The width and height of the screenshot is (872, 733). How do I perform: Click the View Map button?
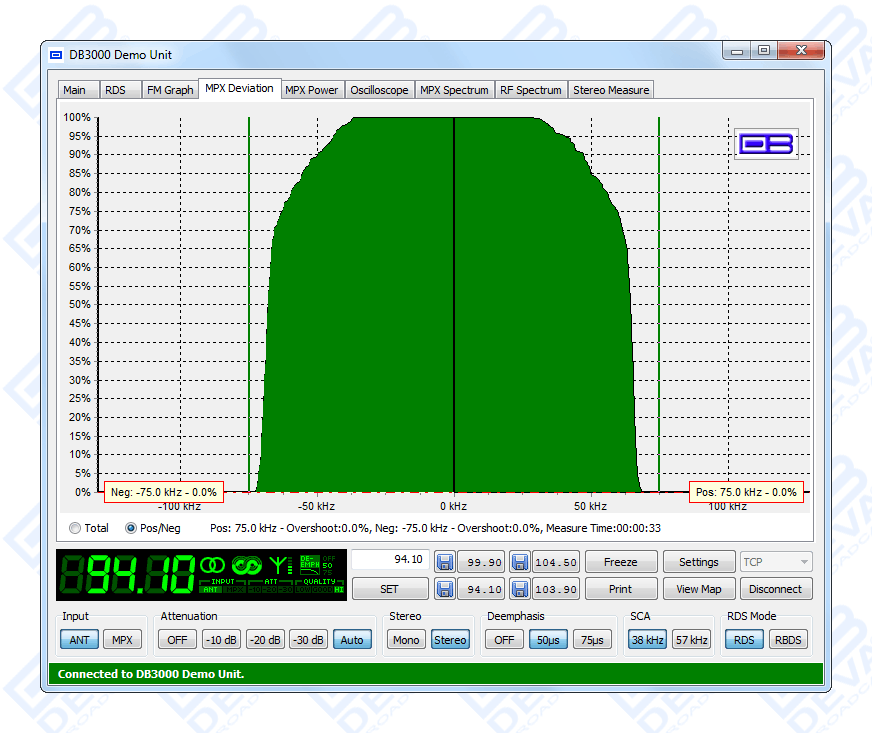699,589
